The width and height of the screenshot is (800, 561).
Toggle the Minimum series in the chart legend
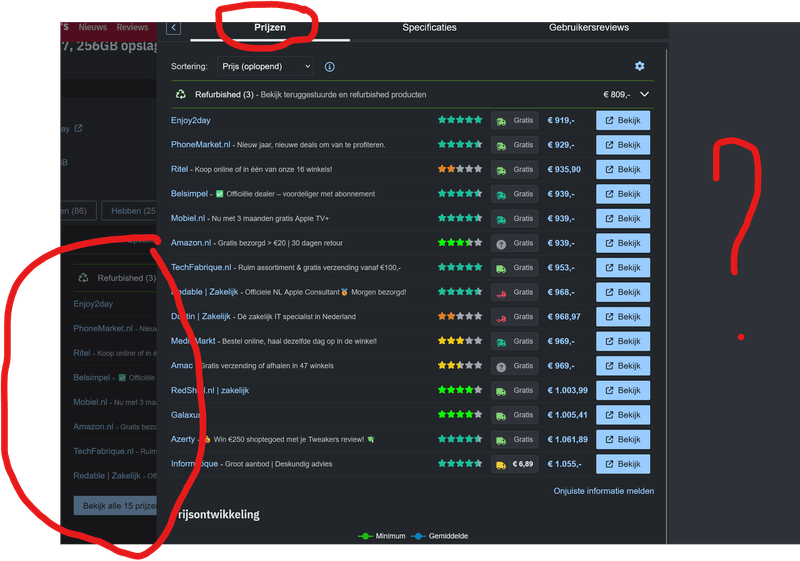coord(382,536)
